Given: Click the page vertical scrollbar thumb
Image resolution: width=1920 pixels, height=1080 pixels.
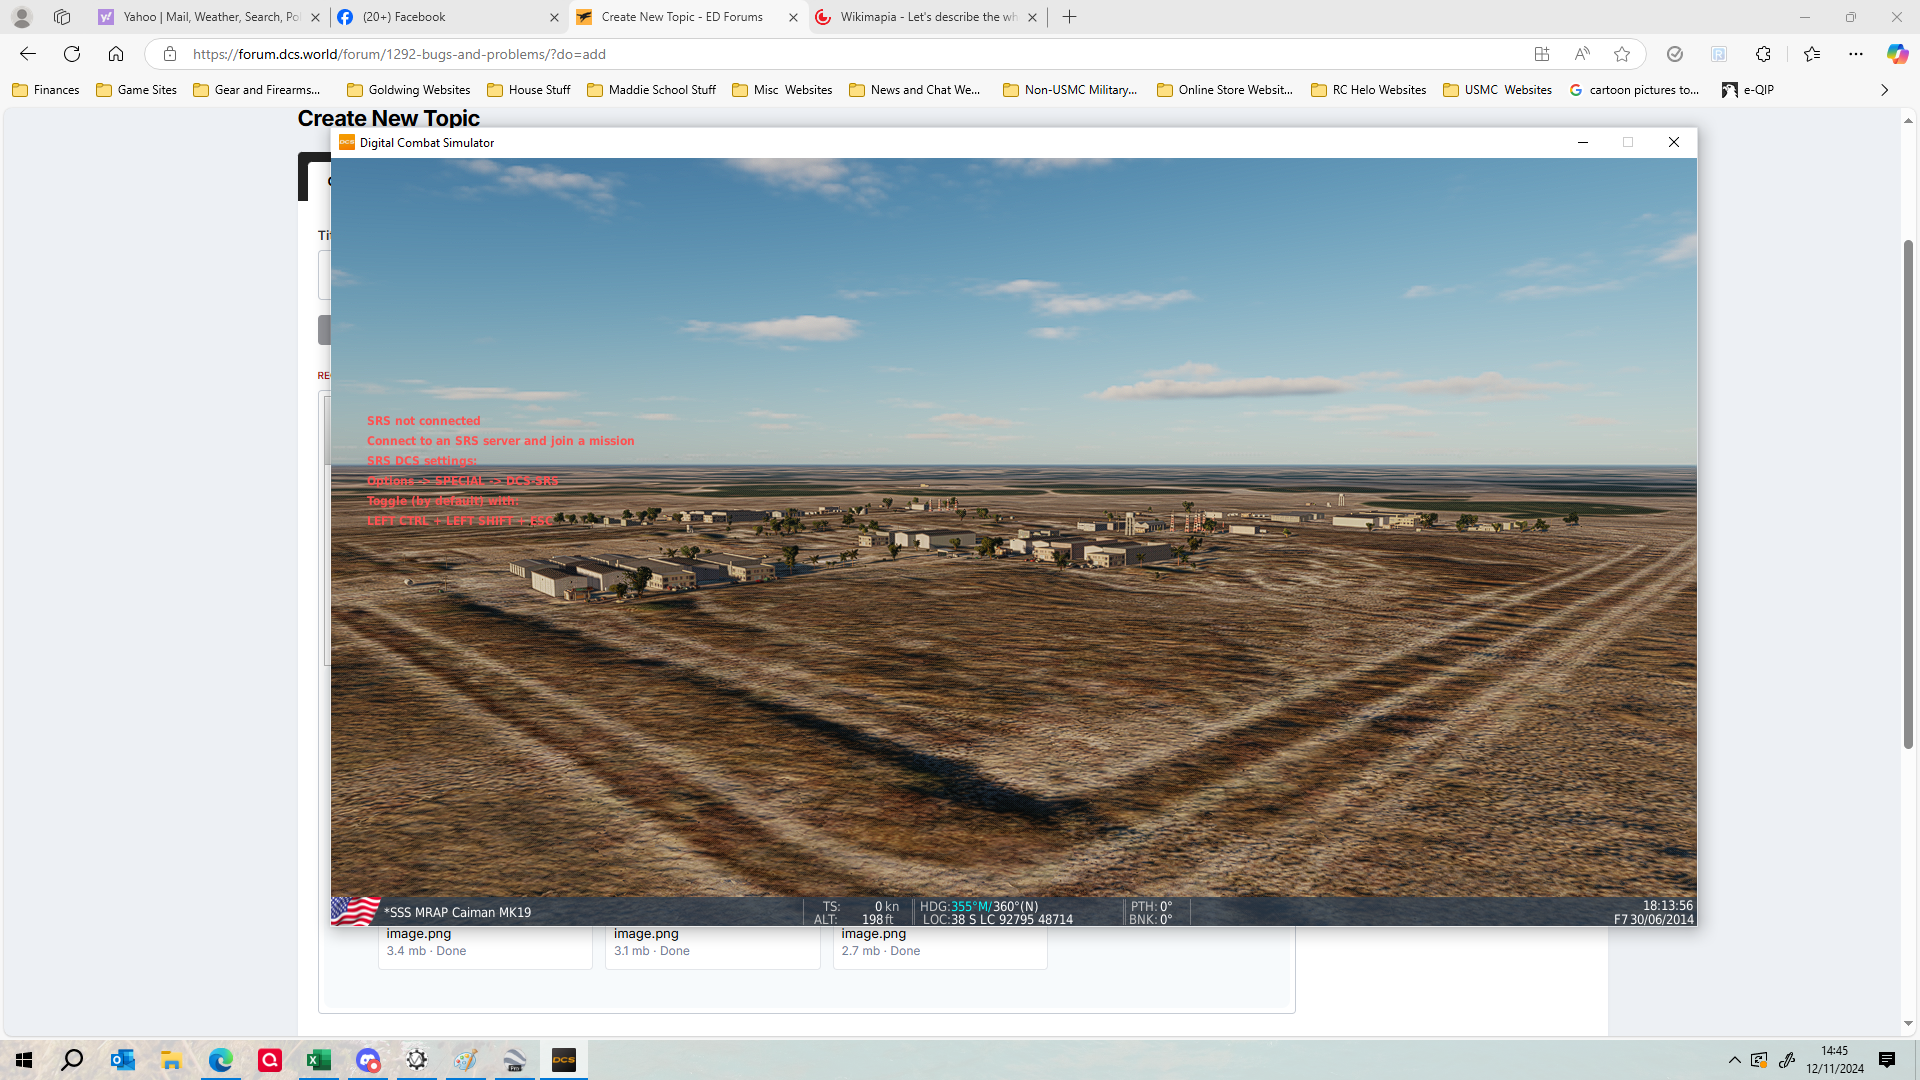Looking at the screenshot, I should pos(1908,494).
